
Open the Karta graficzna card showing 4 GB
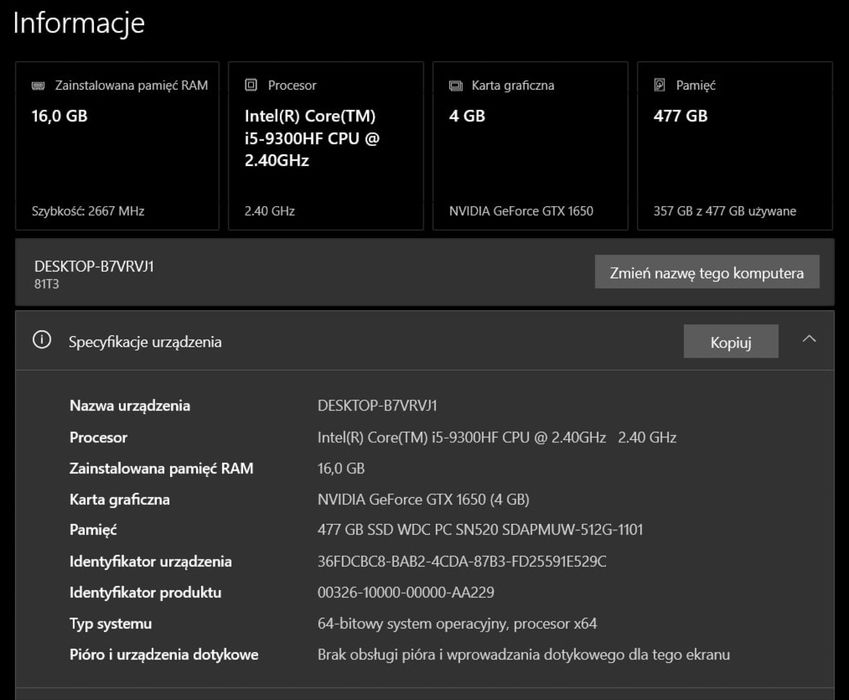pyautogui.click(x=531, y=146)
